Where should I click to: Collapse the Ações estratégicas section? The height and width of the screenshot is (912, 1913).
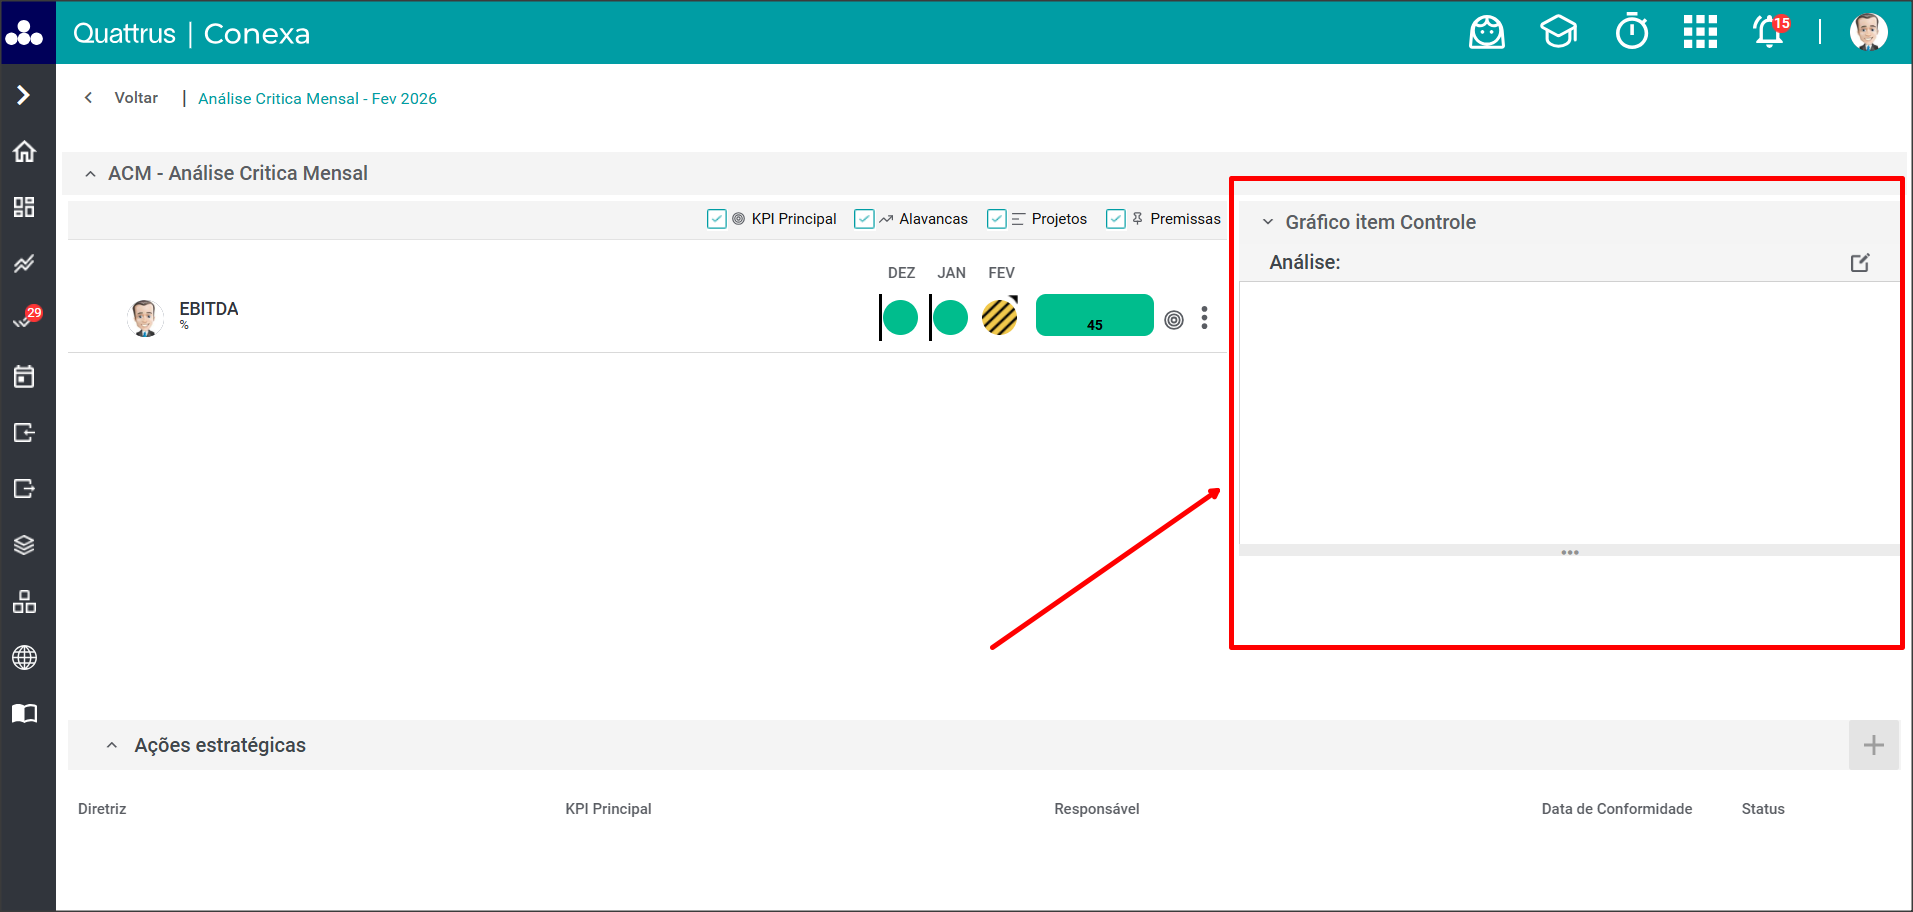[112, 746]
